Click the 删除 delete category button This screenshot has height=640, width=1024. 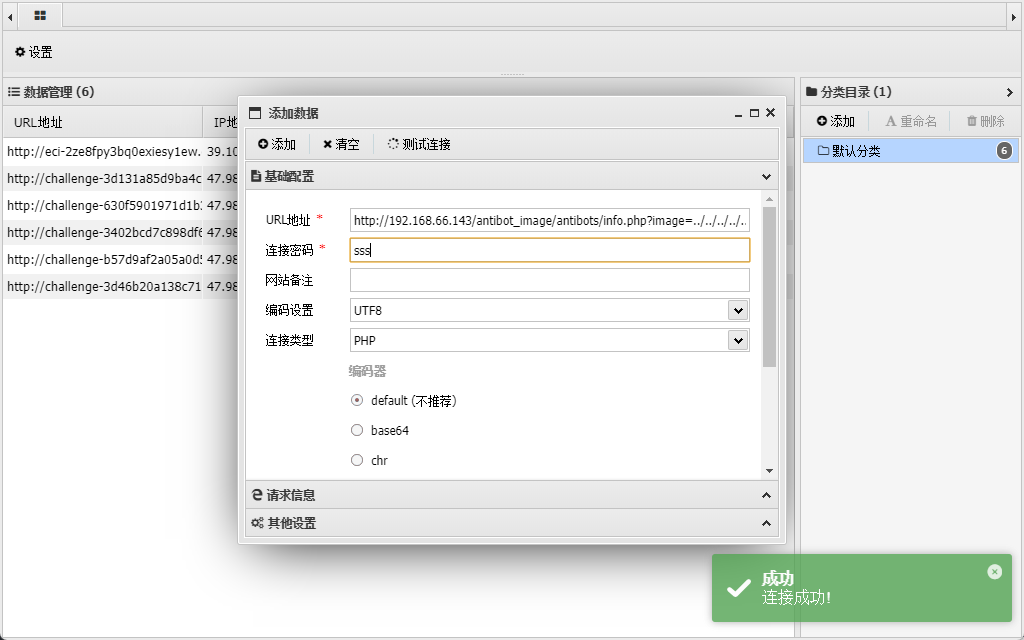click(x=985, y=121)
